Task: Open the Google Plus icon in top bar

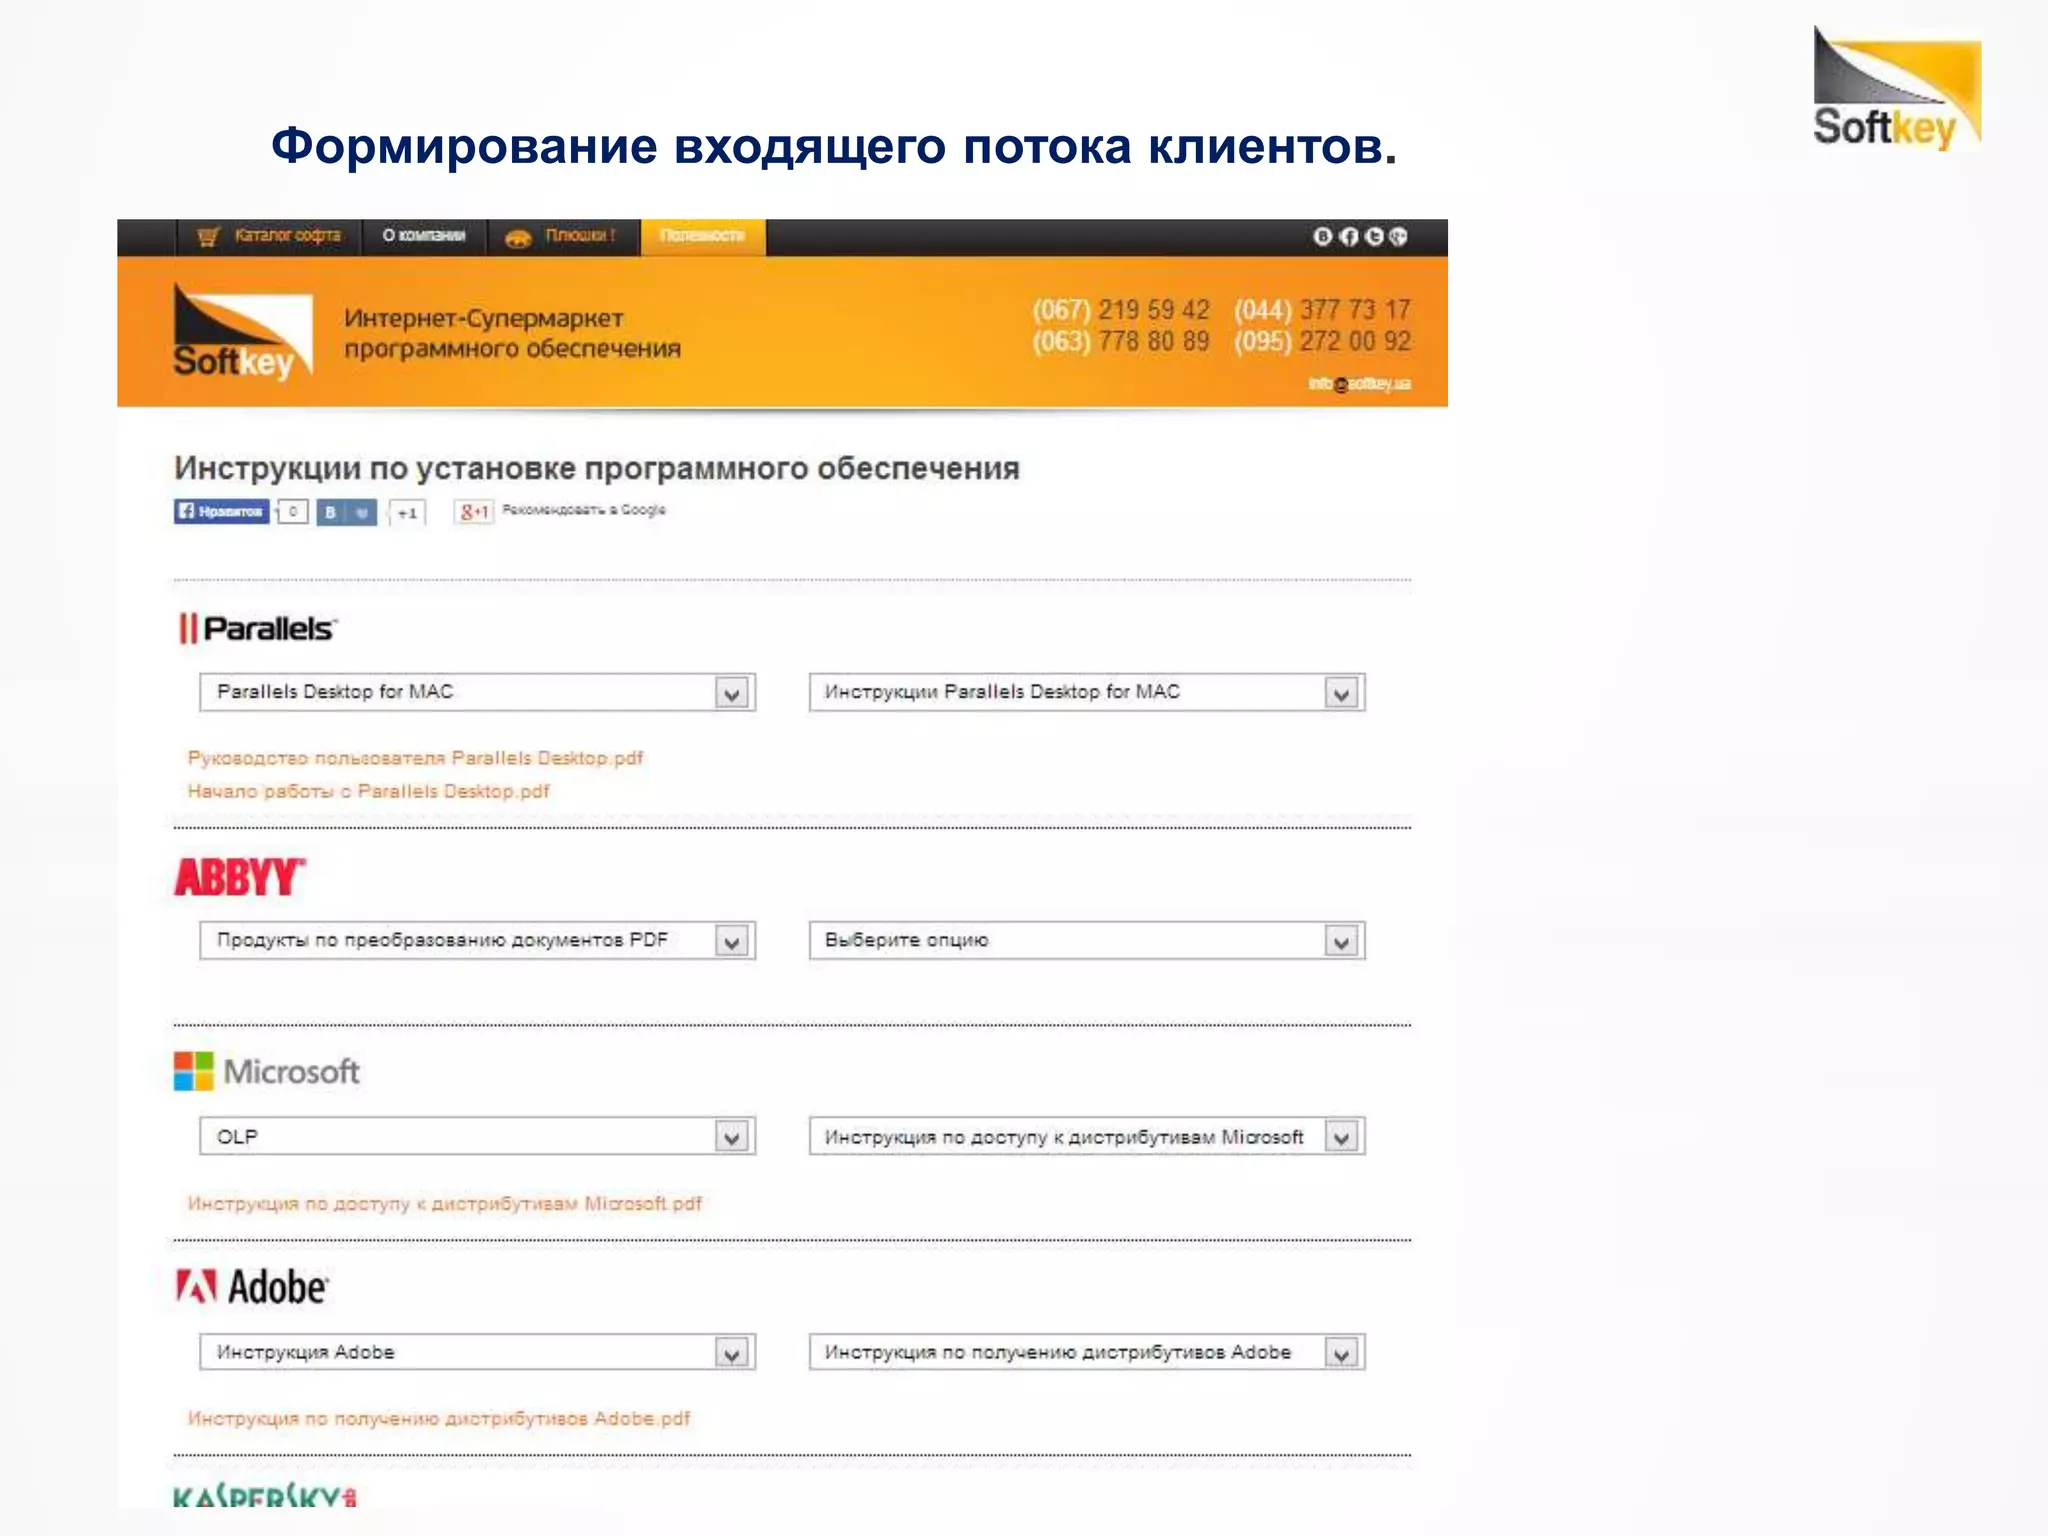Action: coord(1399,236)
